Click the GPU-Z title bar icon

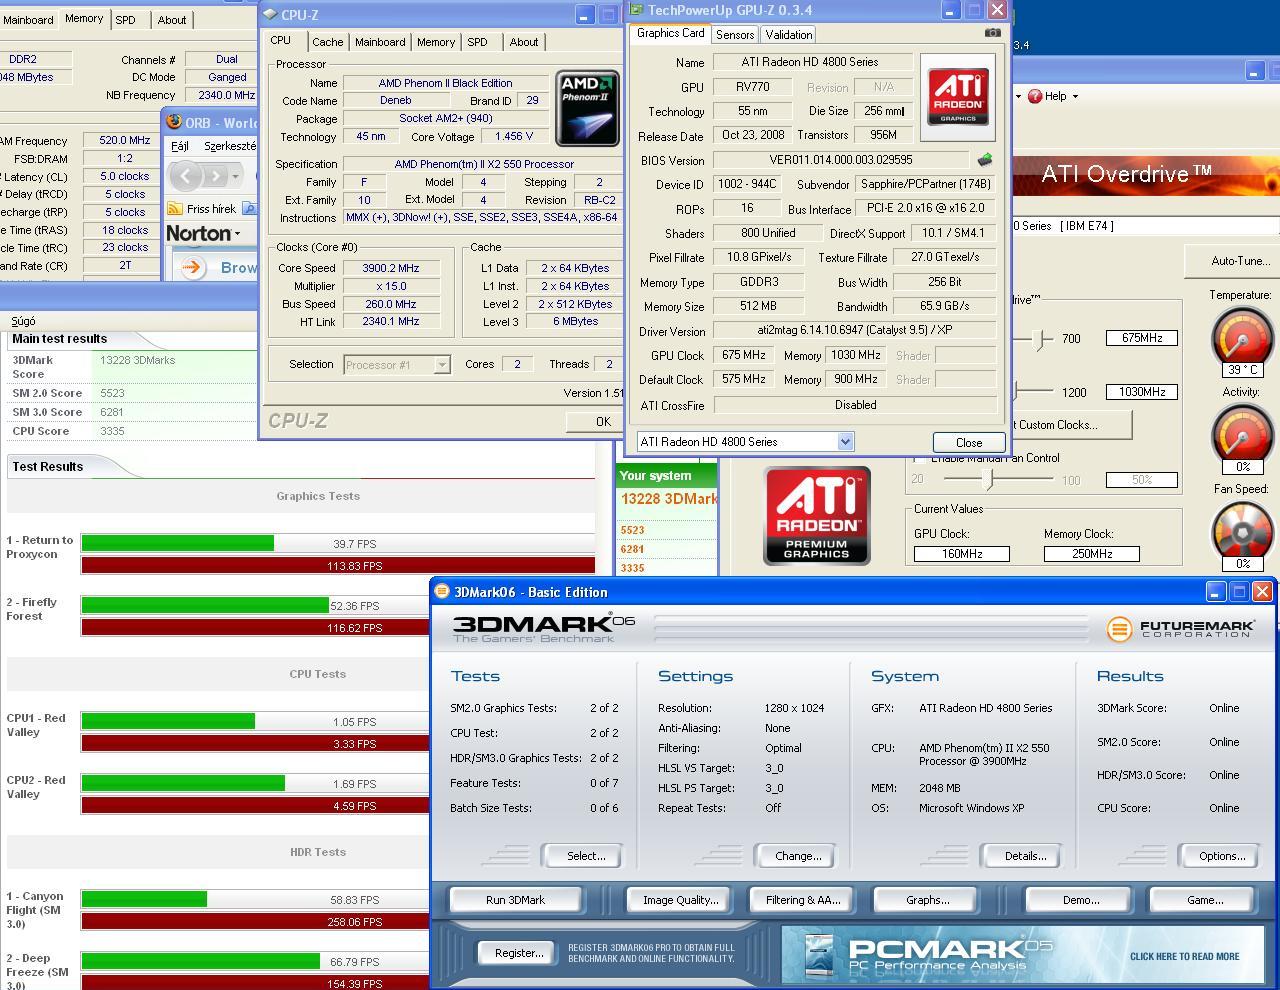pos(636,10)
